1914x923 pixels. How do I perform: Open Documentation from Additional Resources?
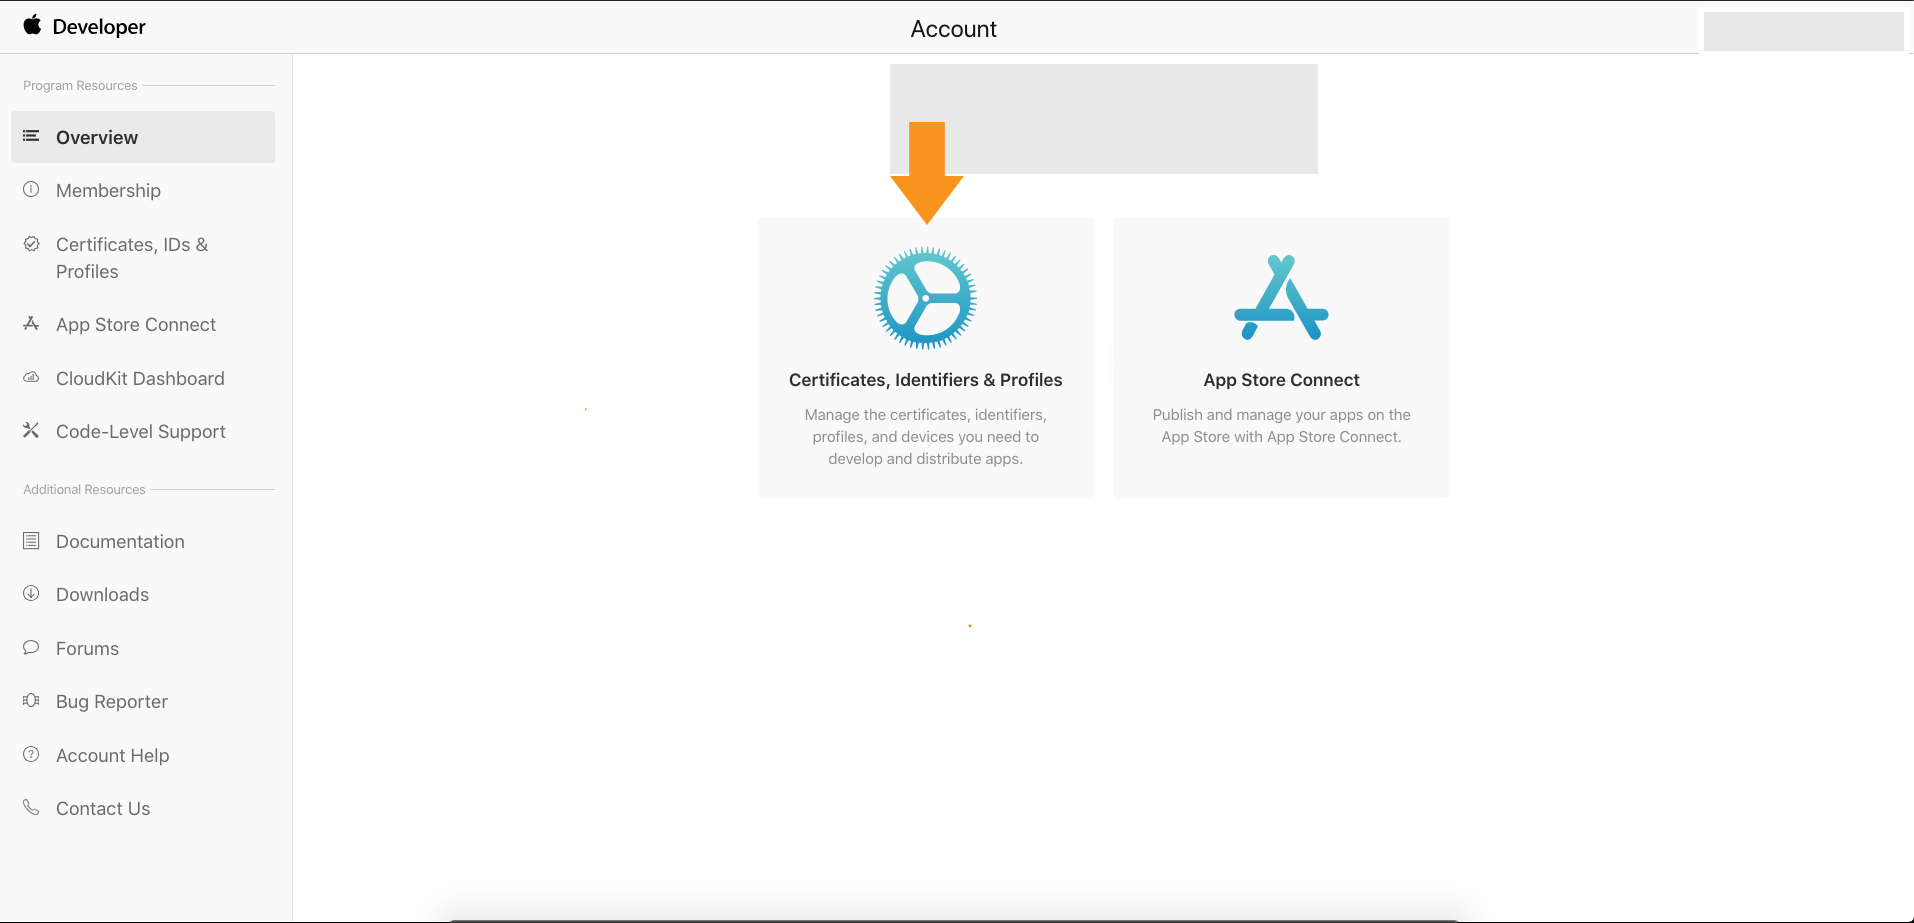point(120,541)
